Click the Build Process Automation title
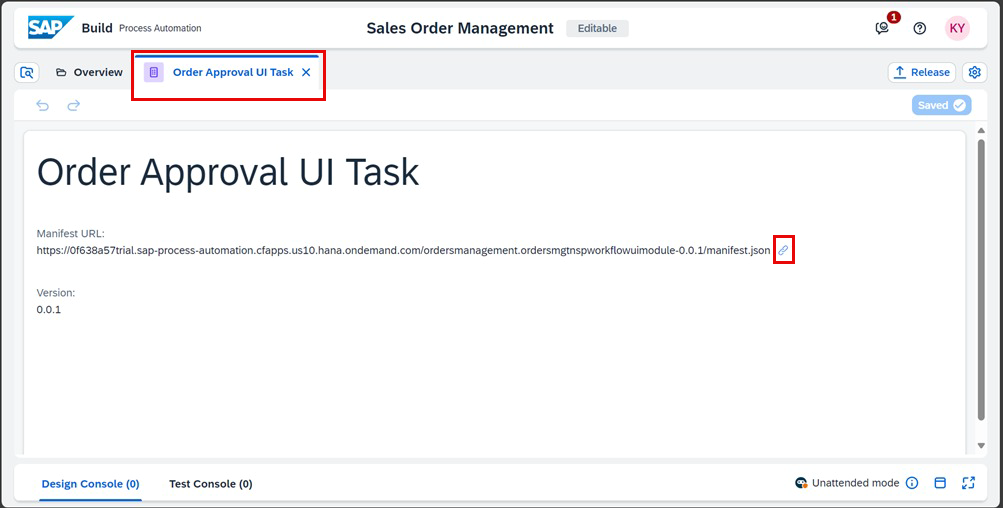This screenshot has height=508, width=1003. pos(141,28)
